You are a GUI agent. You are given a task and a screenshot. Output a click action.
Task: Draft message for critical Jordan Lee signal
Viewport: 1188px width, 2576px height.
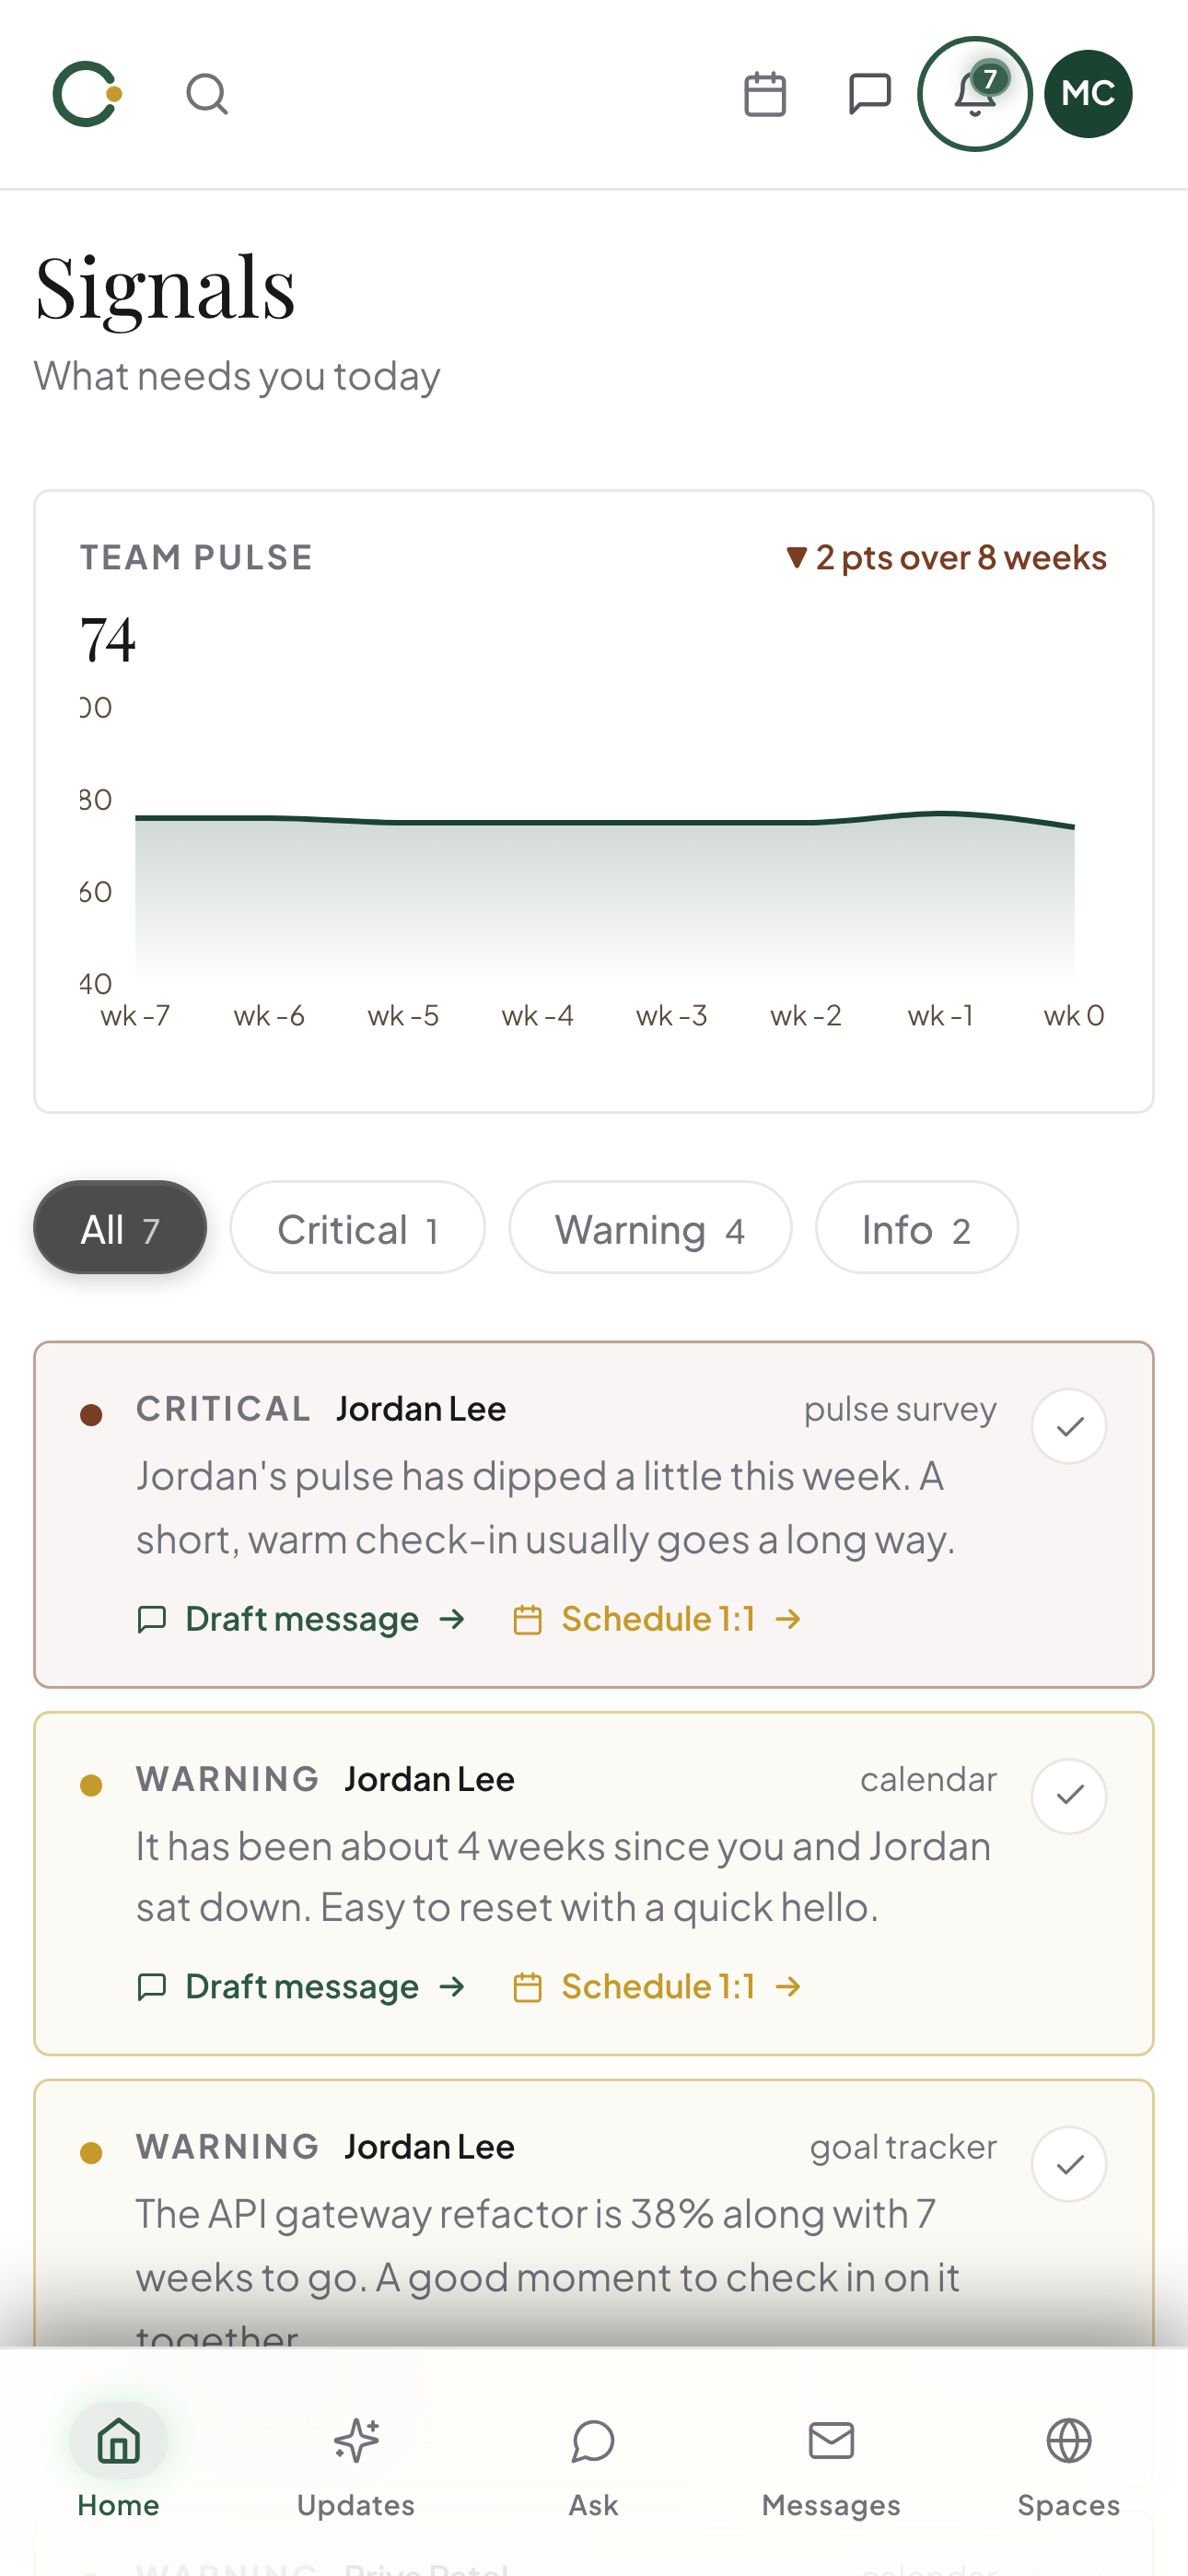302,1619
